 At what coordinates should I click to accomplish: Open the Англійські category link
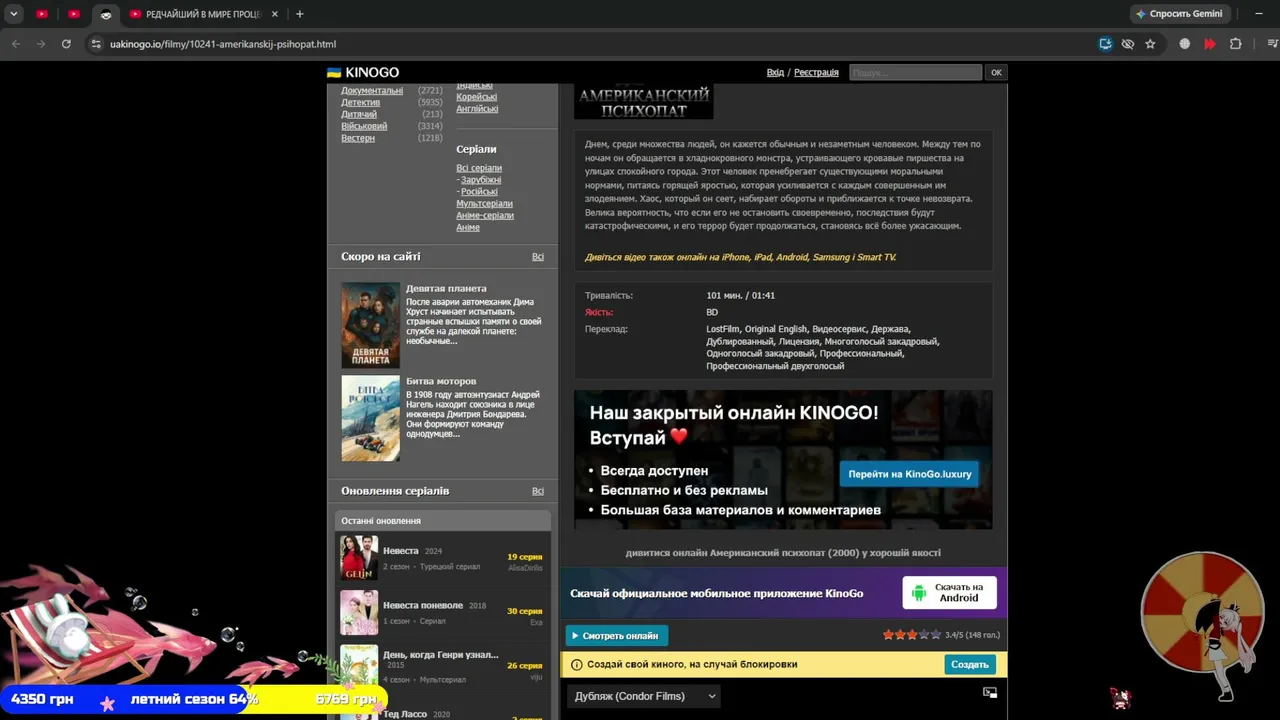pos(477,109)
